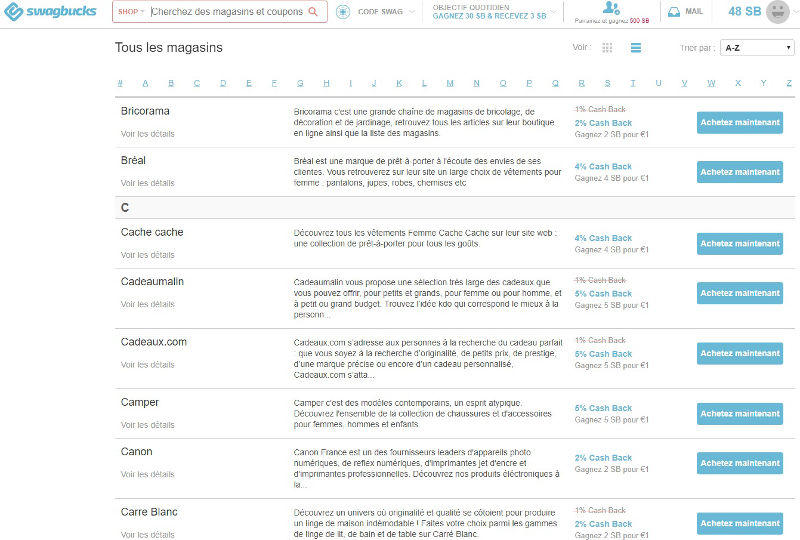Click Achetez maintenant for Cache cache

[740, 243]
